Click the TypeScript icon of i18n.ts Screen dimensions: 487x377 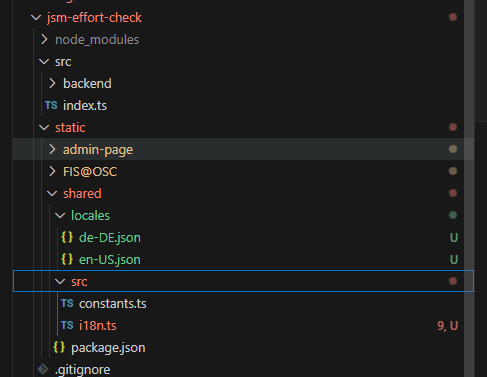click(x=67, y=325)
